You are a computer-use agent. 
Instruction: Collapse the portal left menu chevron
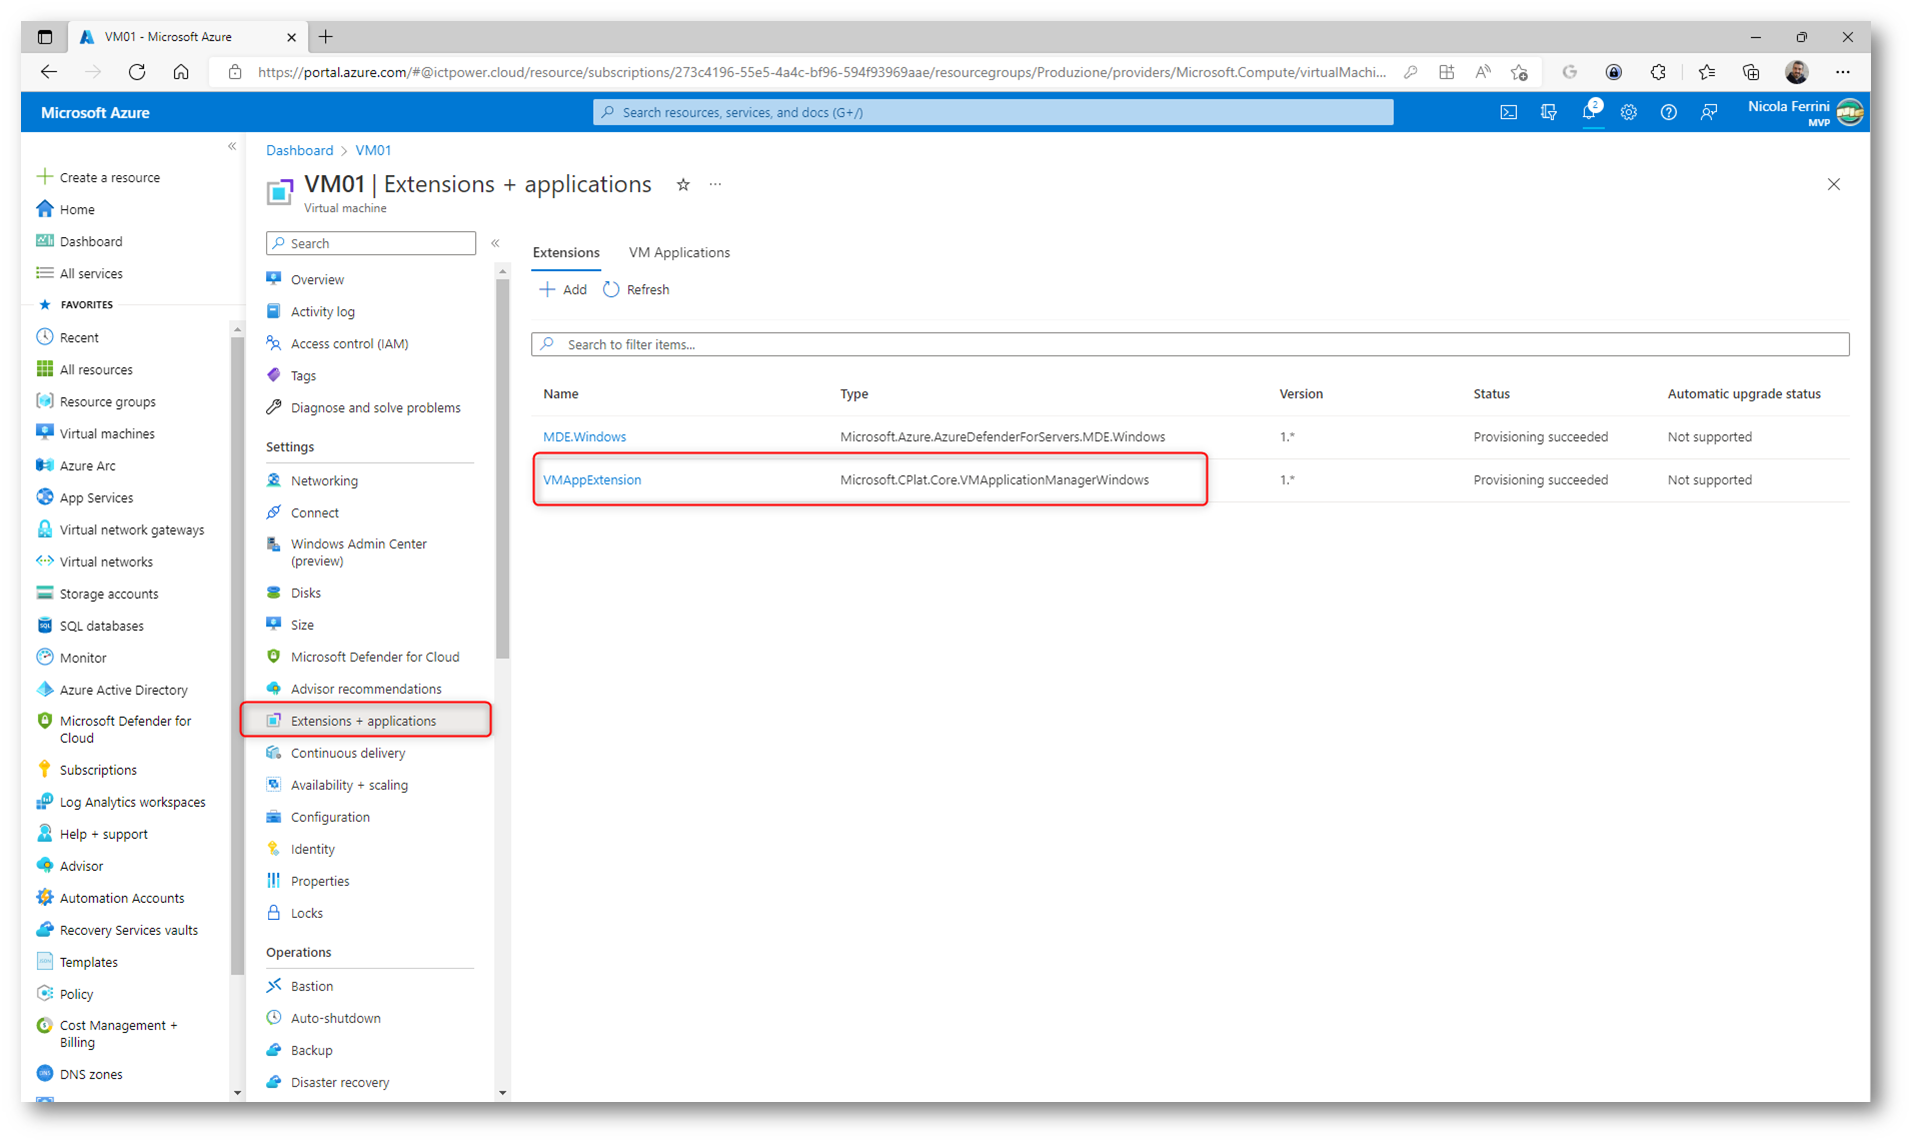click(232, 146)
